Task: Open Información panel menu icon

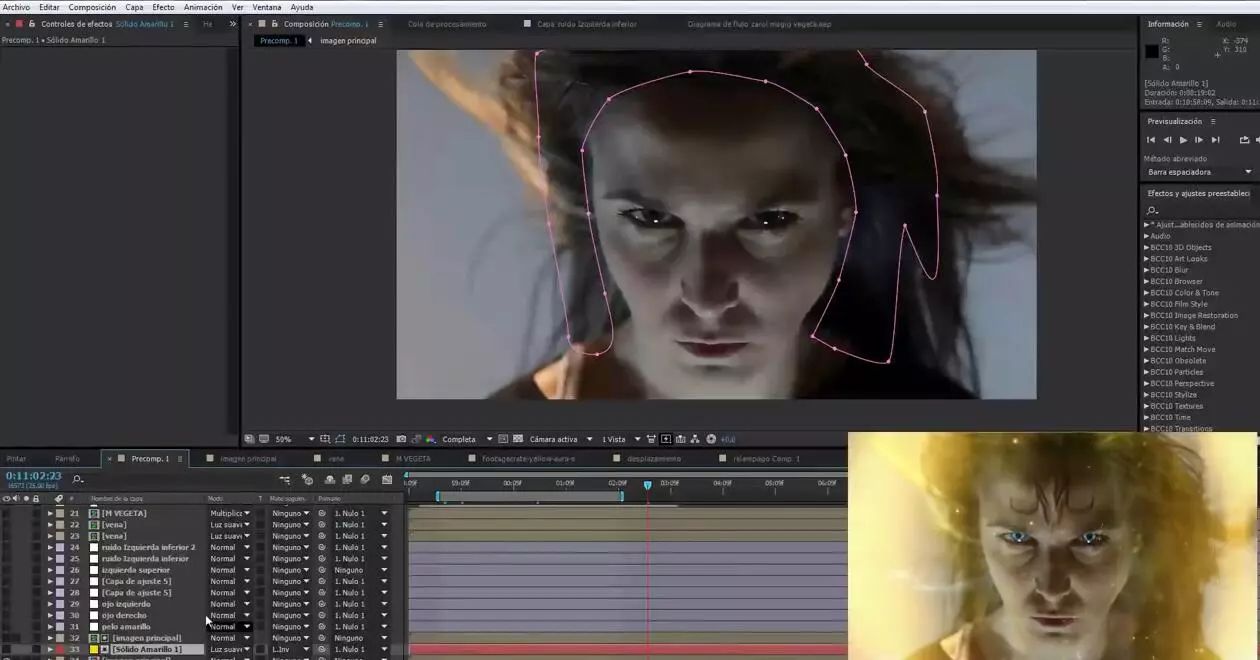Action: pyautogui.click(x=1198, y=24)
